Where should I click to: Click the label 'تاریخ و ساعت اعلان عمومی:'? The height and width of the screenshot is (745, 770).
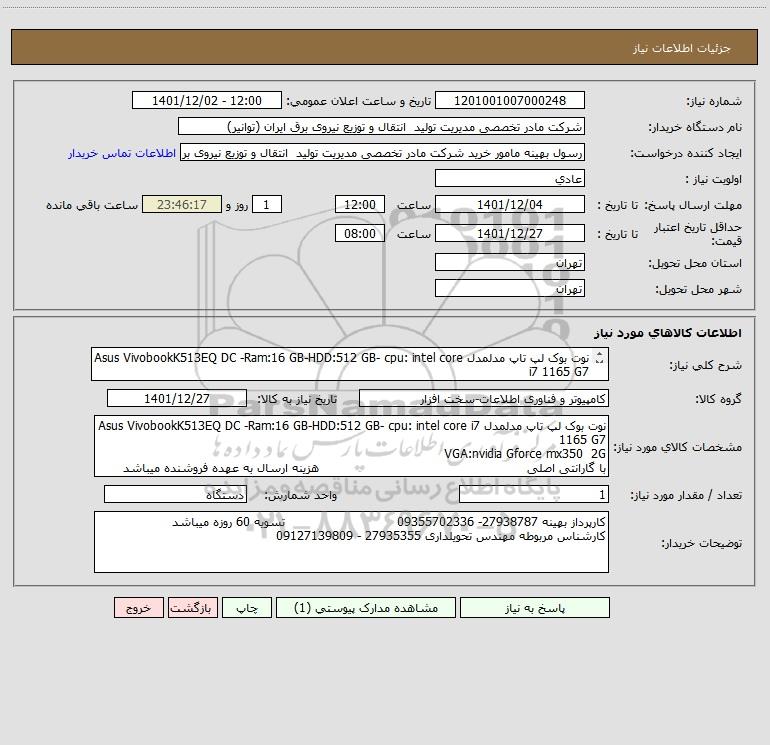pyautogui.click(x=359, y=101)
